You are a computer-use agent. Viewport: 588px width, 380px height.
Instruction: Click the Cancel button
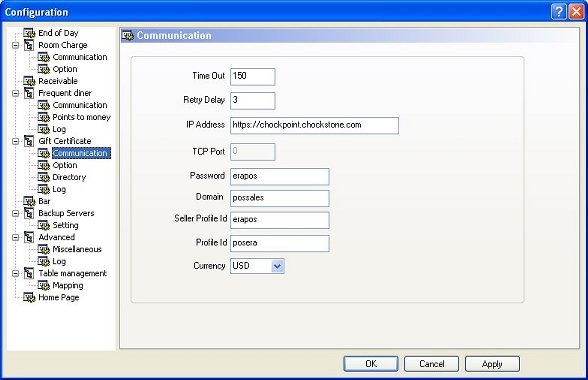coord(431,364)
